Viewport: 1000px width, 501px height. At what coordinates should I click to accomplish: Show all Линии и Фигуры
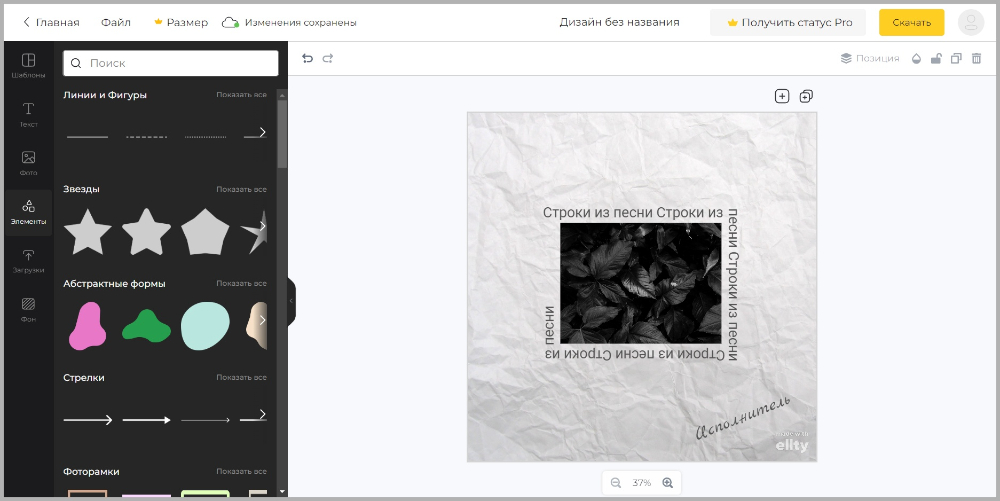[241, 95]
